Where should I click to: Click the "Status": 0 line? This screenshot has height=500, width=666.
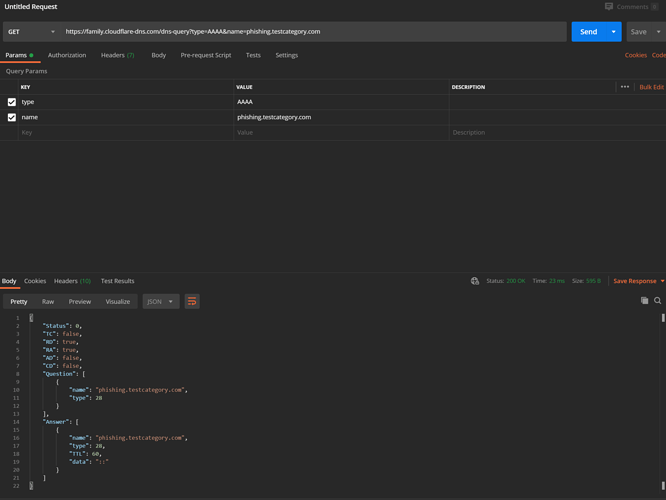(x=62, y=326)
